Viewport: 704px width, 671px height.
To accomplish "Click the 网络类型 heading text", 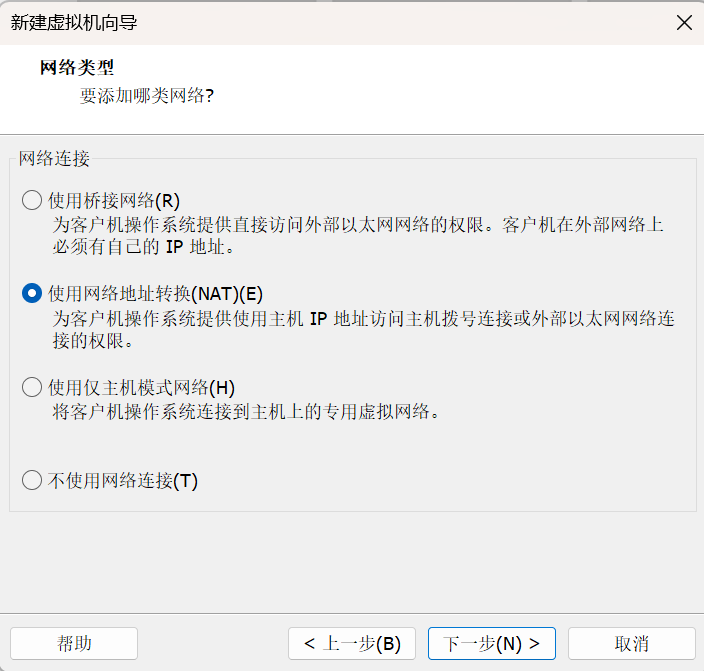I will [x=77, y=68].
